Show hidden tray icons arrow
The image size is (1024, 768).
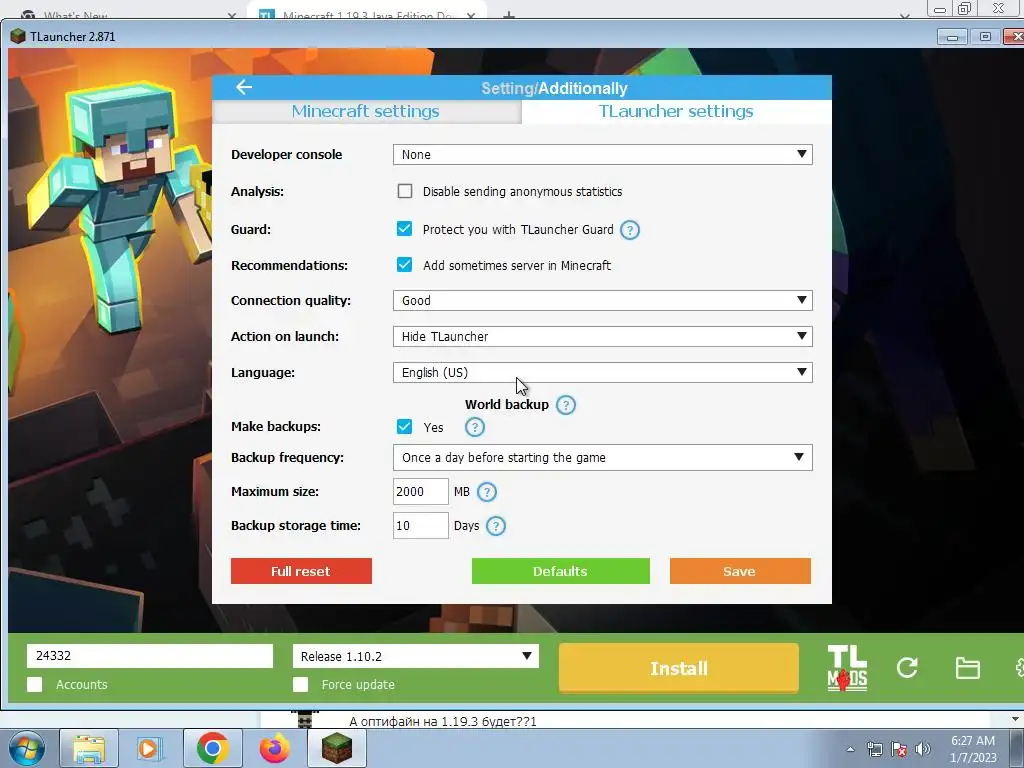(850, 749)
